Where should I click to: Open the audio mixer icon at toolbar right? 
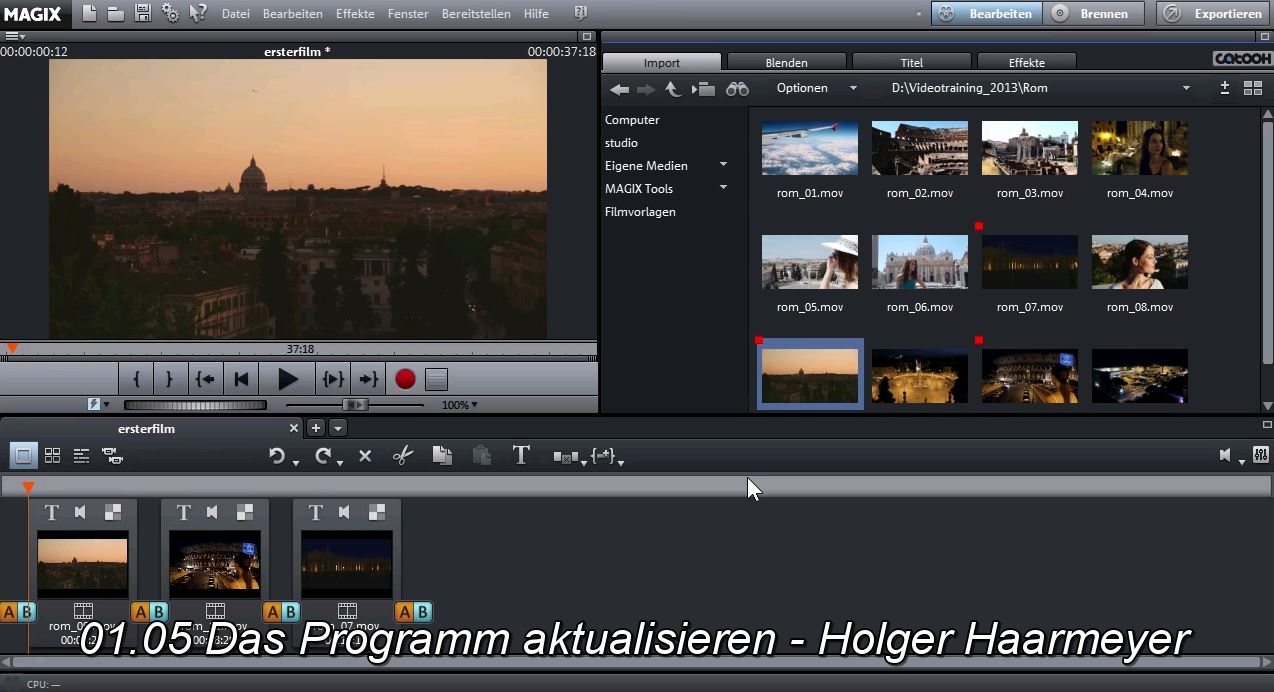1260,455
